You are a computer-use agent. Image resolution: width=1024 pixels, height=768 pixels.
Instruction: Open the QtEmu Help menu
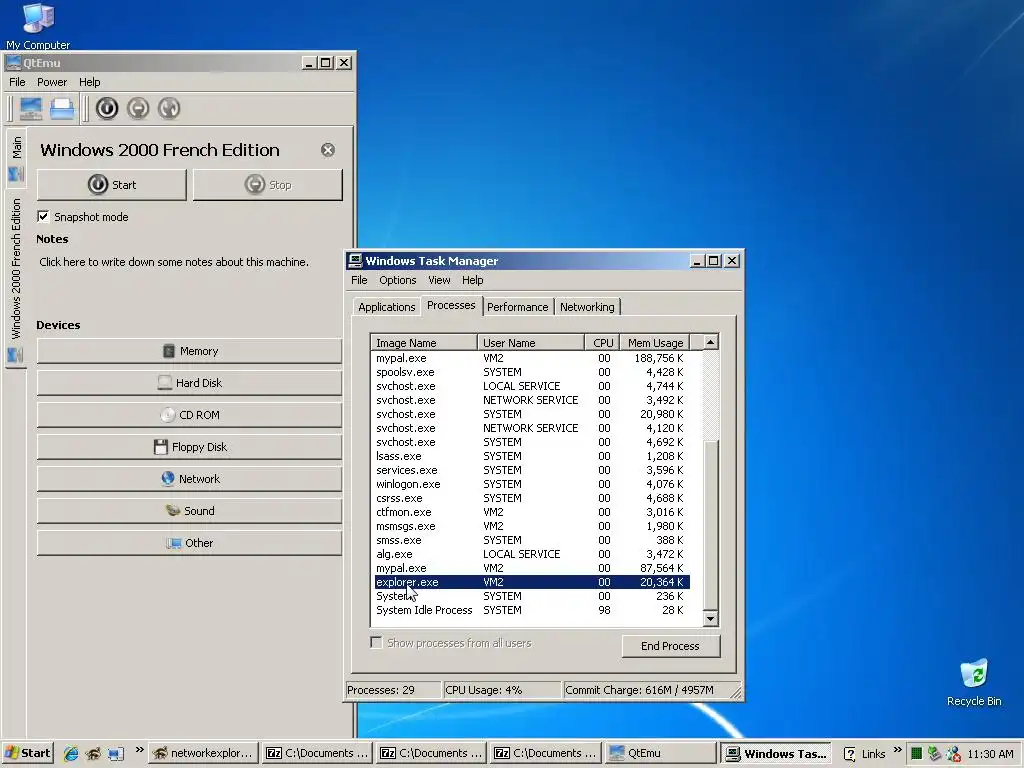pyautogui.click(x=89, y=82)
